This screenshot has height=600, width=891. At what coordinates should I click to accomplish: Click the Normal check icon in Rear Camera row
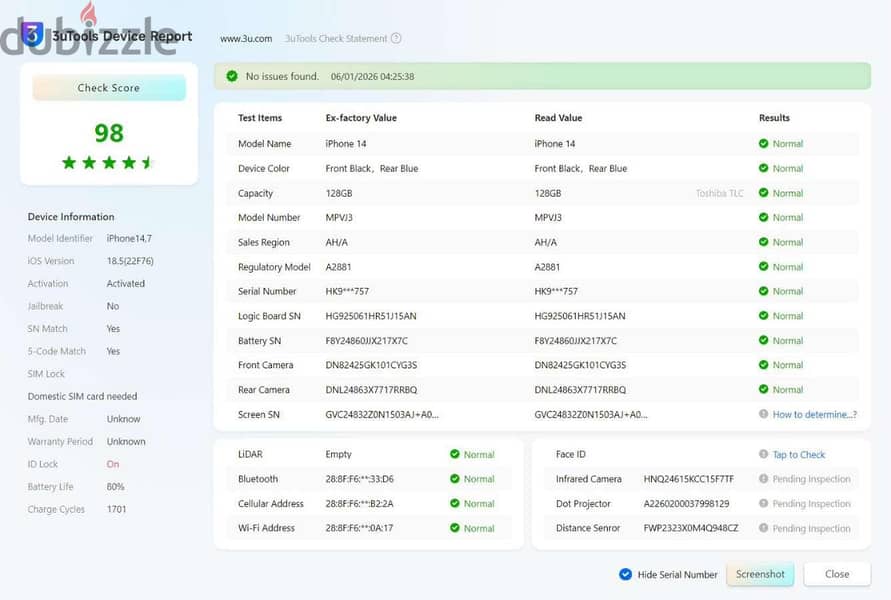[x=763, y=389]
